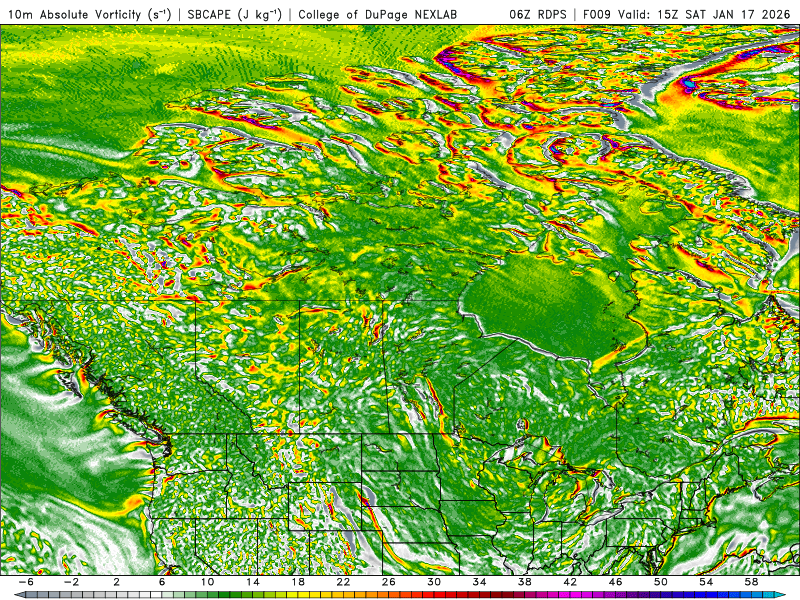Screen dimensions: 800x600
Task: Click the '6' color scale label
Action: pyautogui.click(x=162, y=582)
